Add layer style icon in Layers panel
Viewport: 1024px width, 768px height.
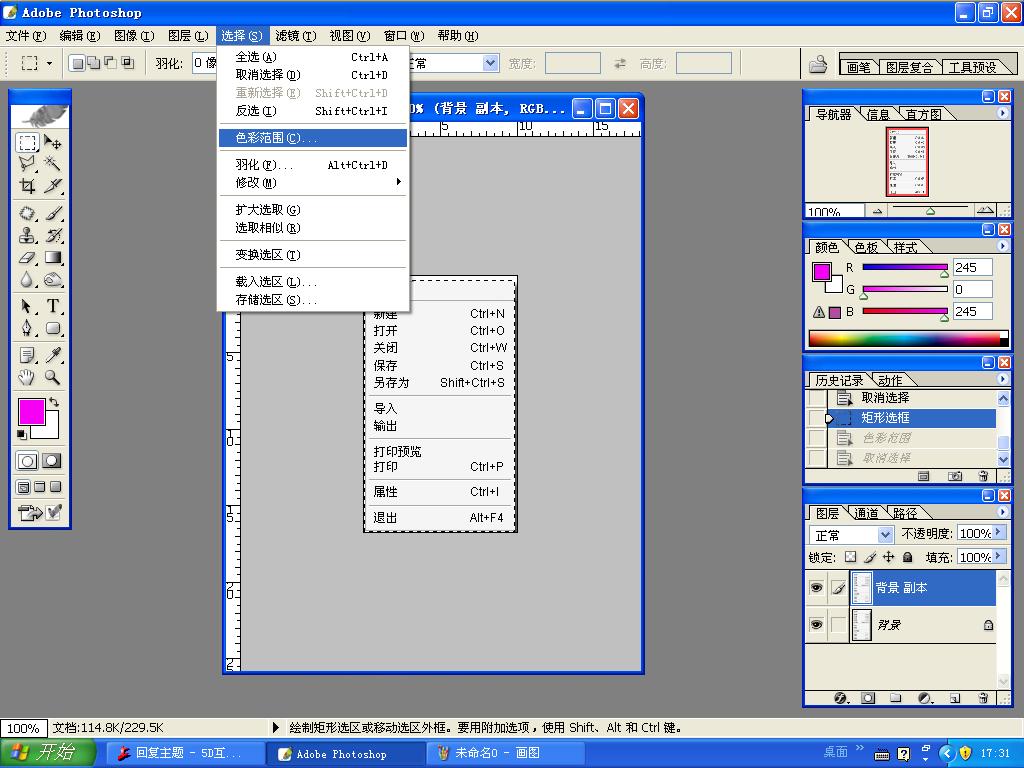[x=842, y=698]
